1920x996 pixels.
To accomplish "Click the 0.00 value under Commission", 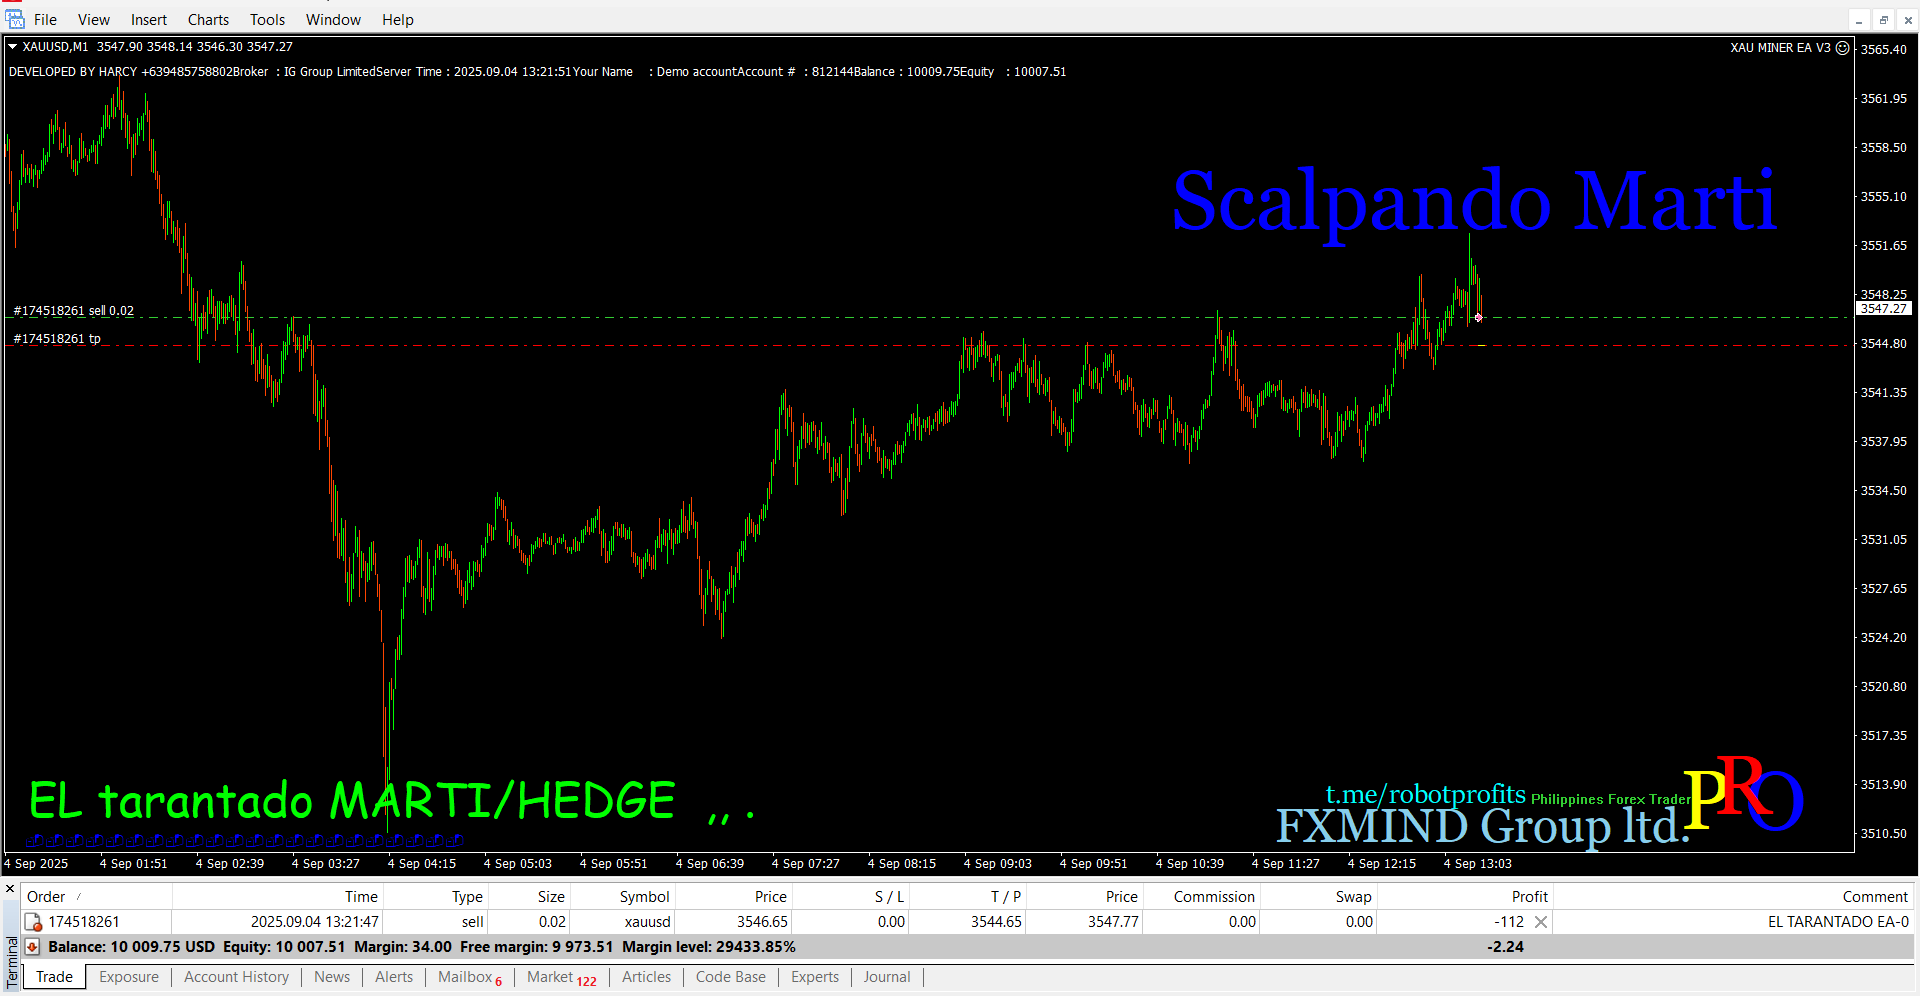I will tap(1242, 922).
